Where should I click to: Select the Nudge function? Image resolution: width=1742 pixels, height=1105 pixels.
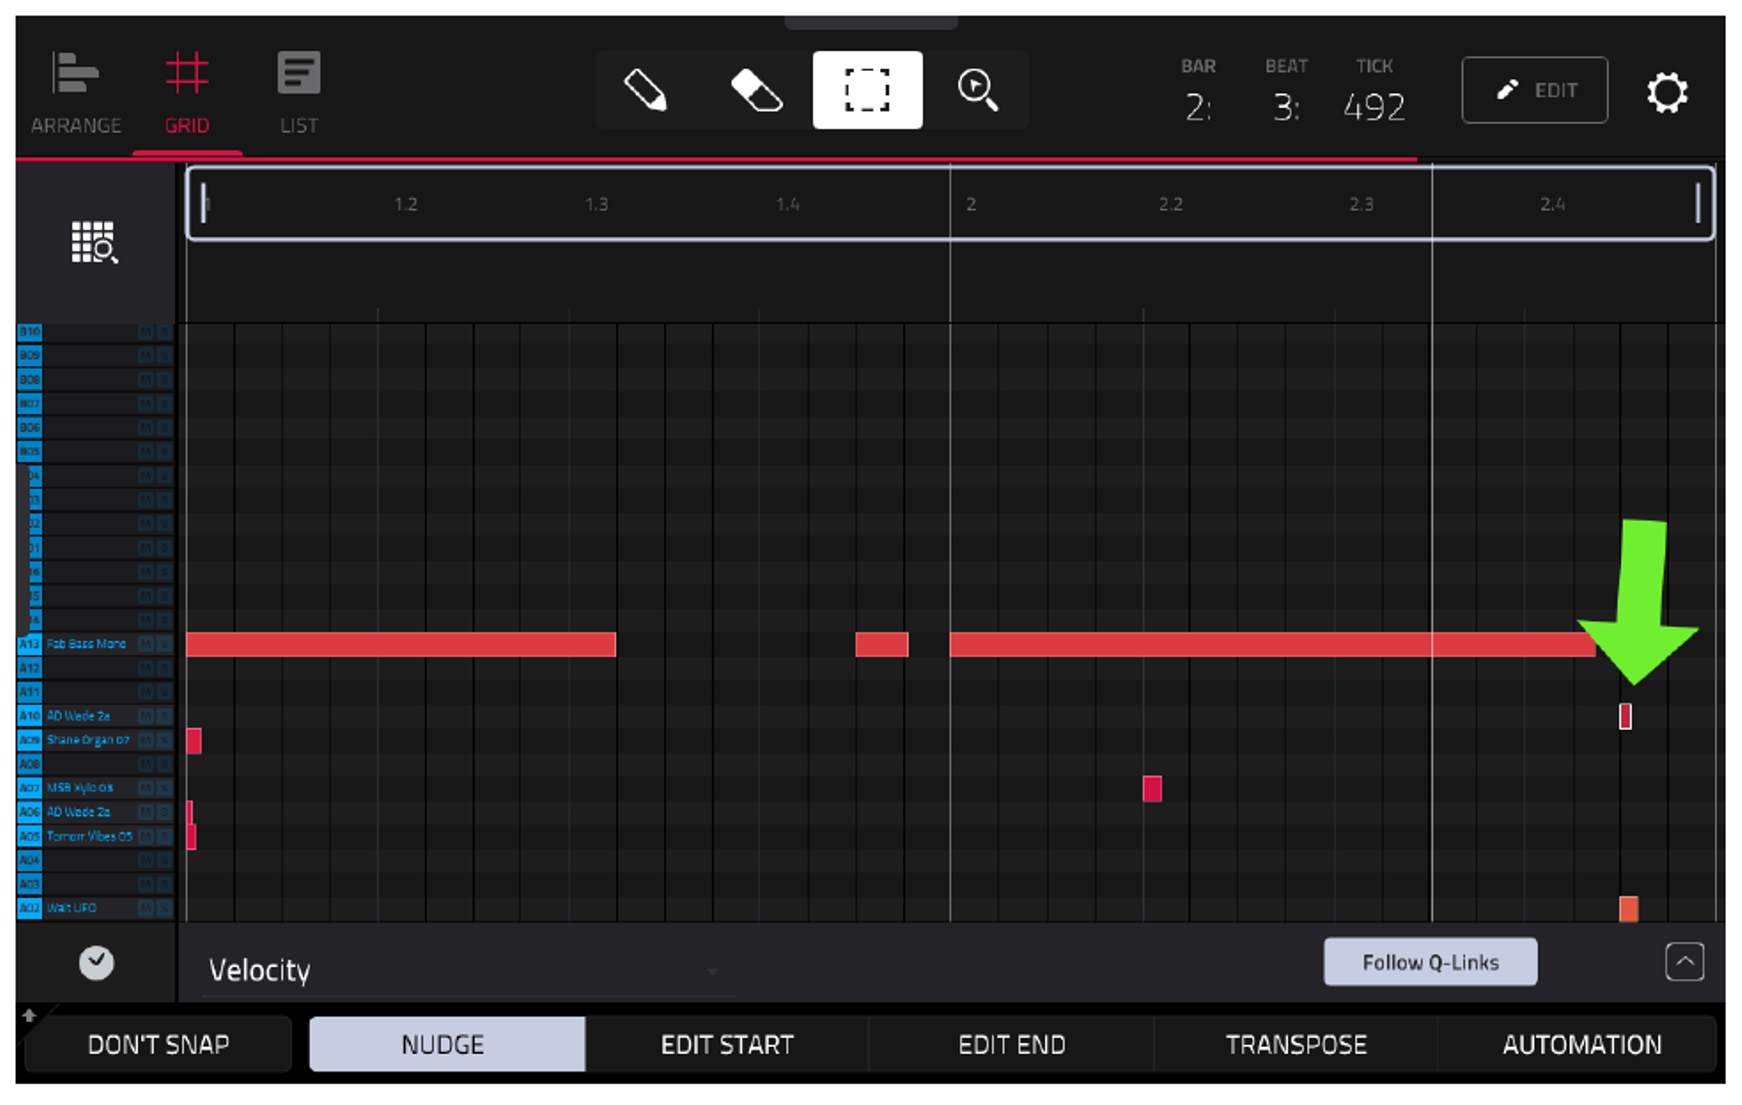pos(447,1045)
